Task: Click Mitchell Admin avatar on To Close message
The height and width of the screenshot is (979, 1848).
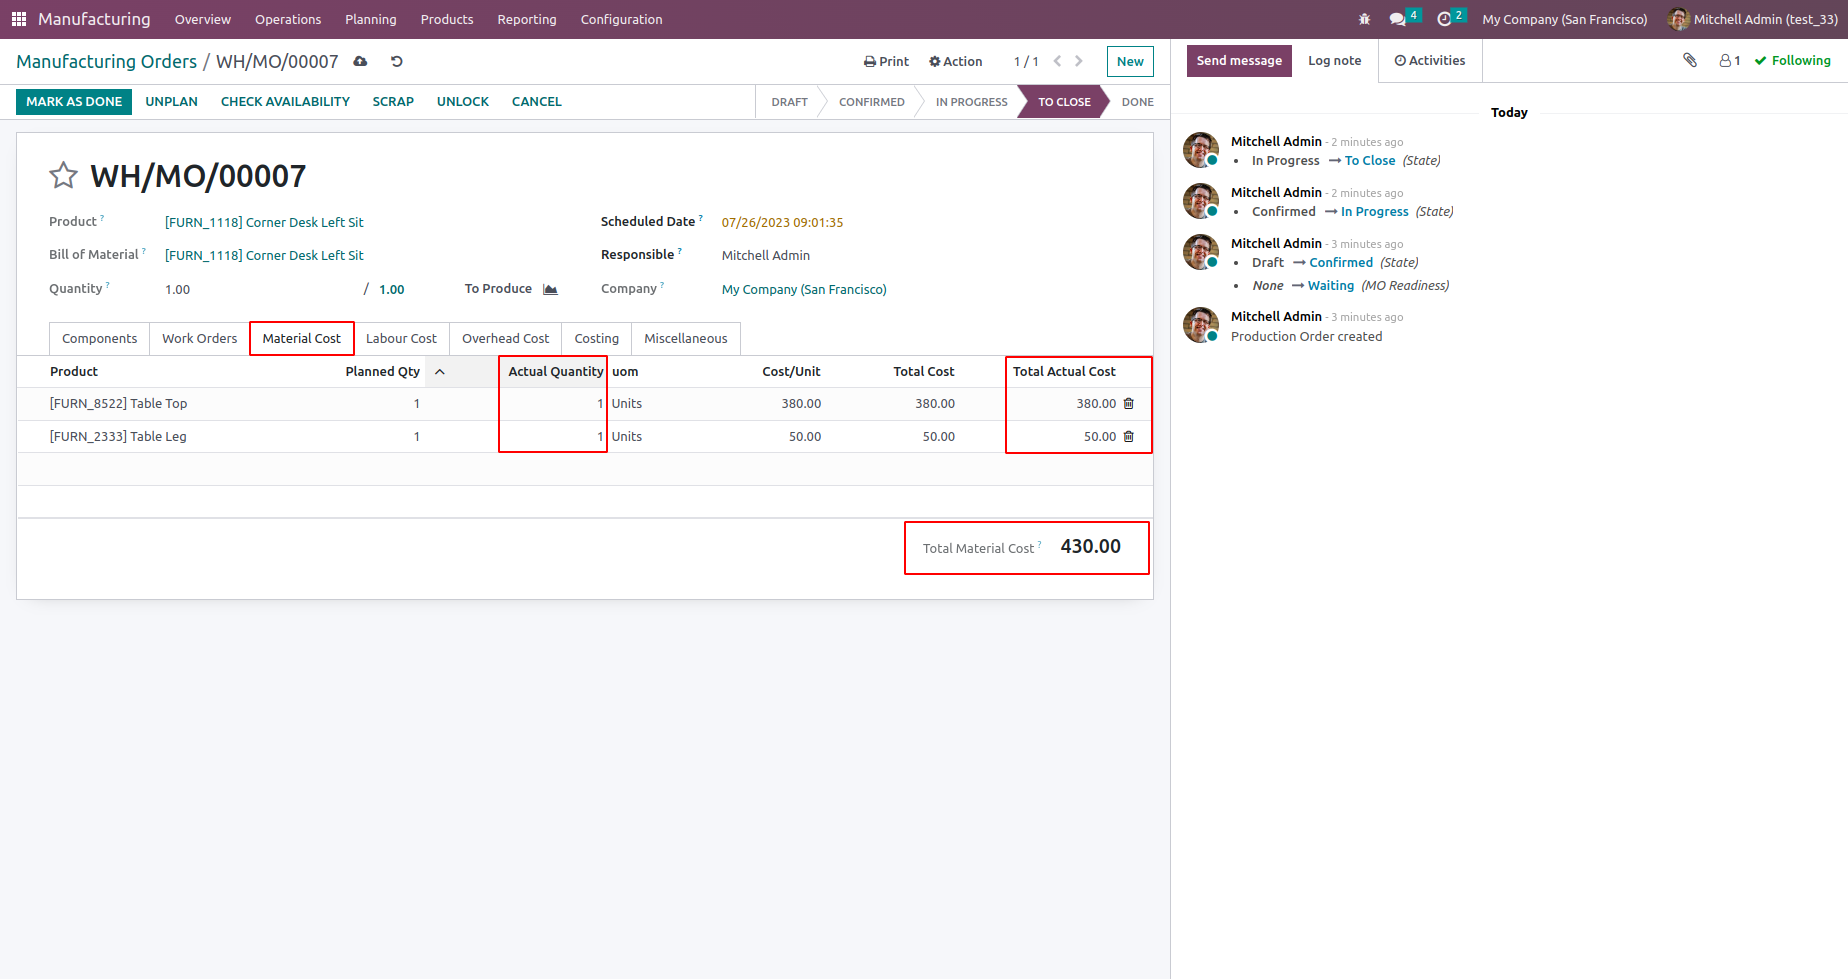Action: pyautogui.click(x=1201, y=150)
